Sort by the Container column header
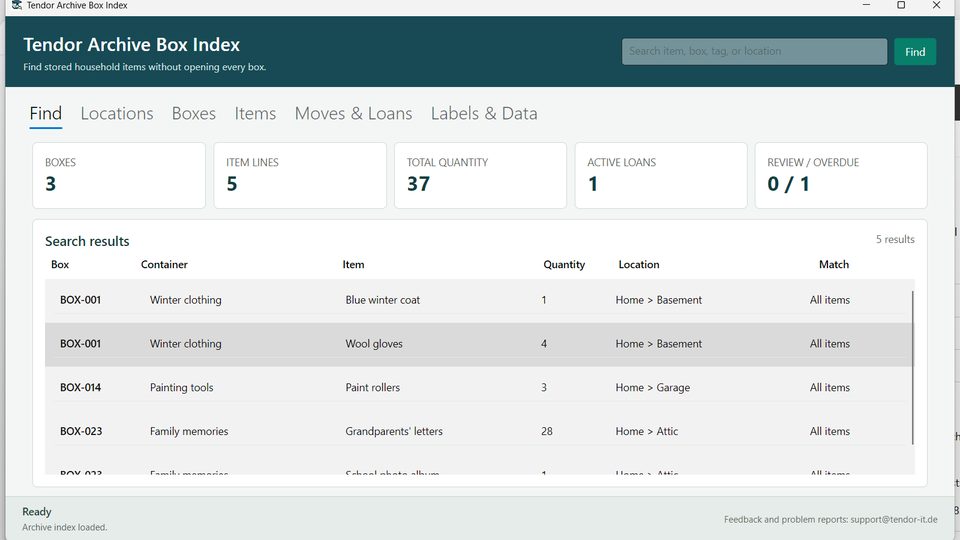 click(164, 264)
